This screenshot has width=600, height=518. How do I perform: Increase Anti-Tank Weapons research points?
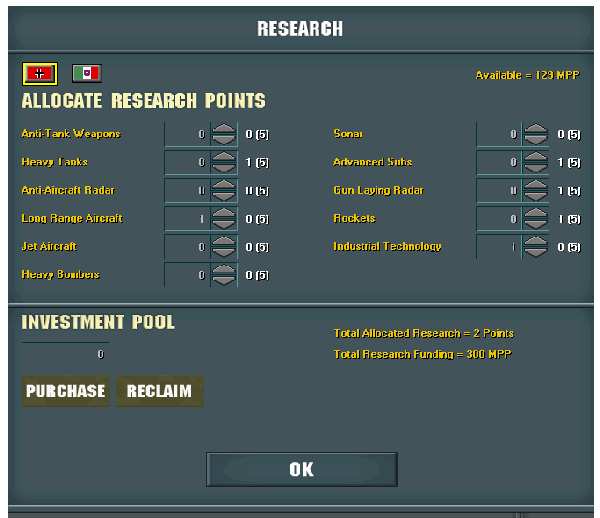click(224, 129)
